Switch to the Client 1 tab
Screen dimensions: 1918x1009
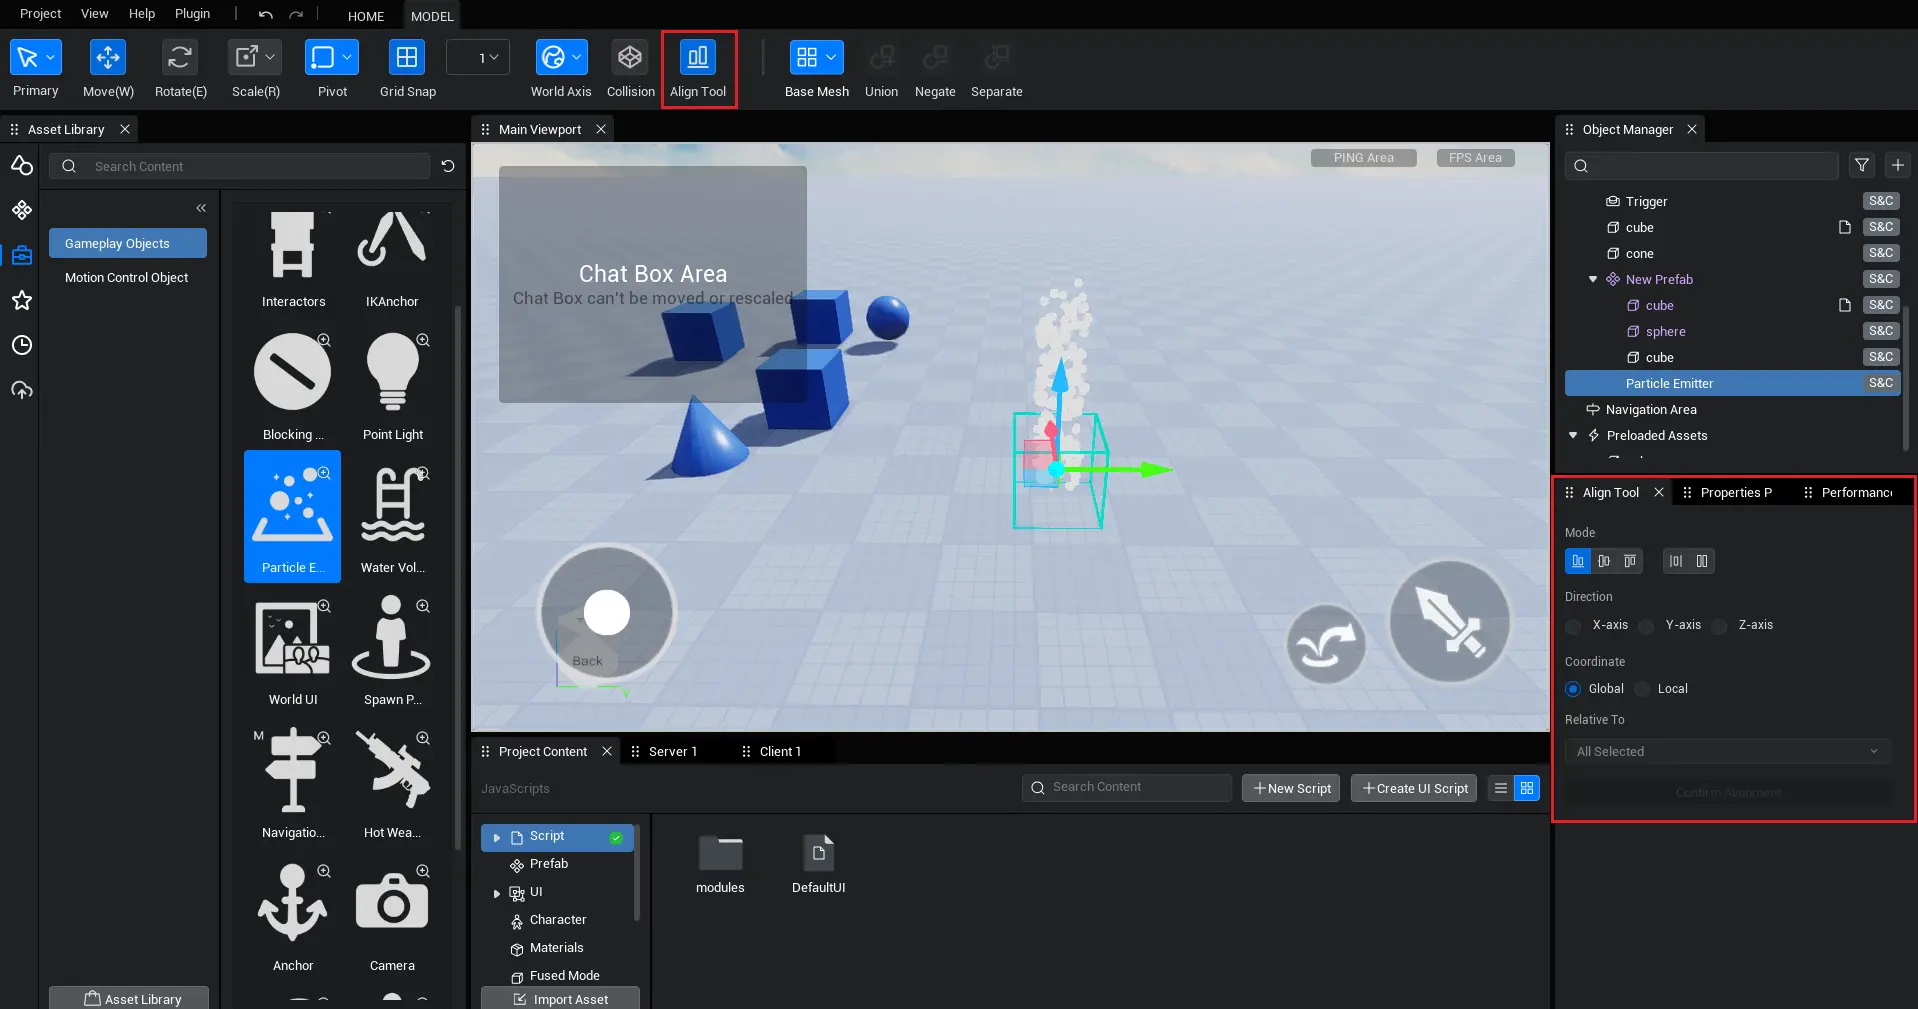point(780,751)
